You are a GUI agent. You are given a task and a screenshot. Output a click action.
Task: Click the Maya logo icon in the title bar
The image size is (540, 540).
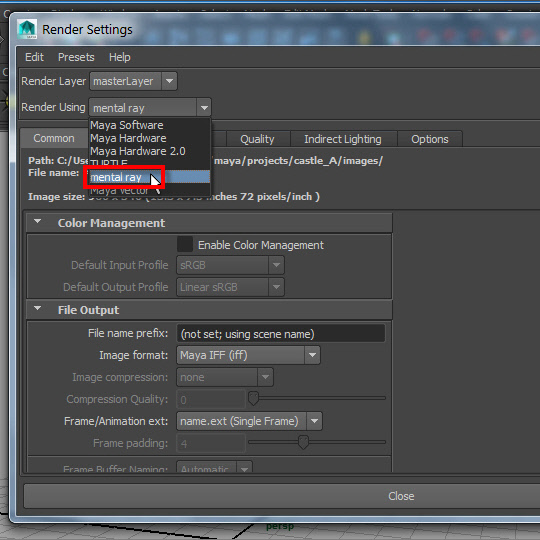[x=27, y=29]
